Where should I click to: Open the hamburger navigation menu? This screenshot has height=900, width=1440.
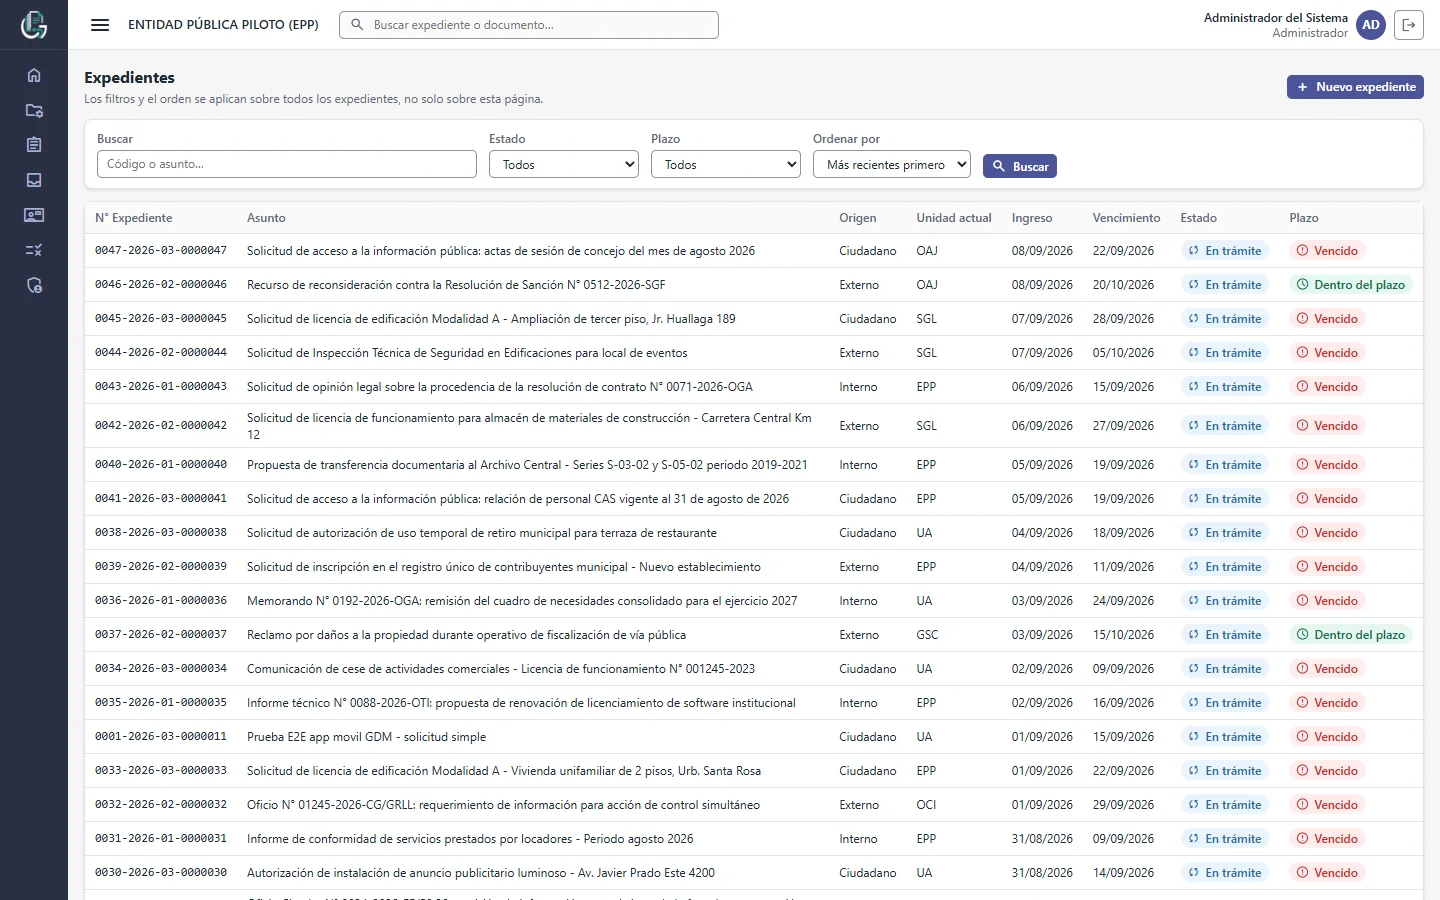coord(100,25)
